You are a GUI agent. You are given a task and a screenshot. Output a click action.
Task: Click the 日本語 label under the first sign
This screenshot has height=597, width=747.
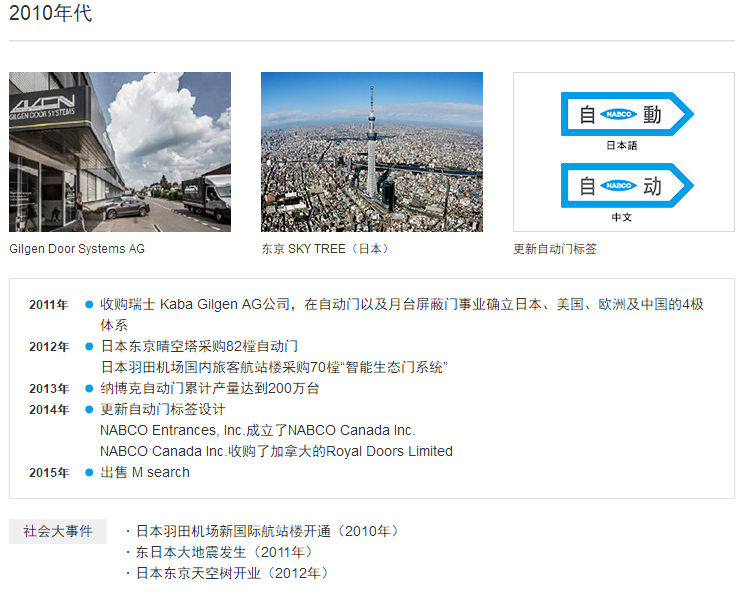(622, 145)
